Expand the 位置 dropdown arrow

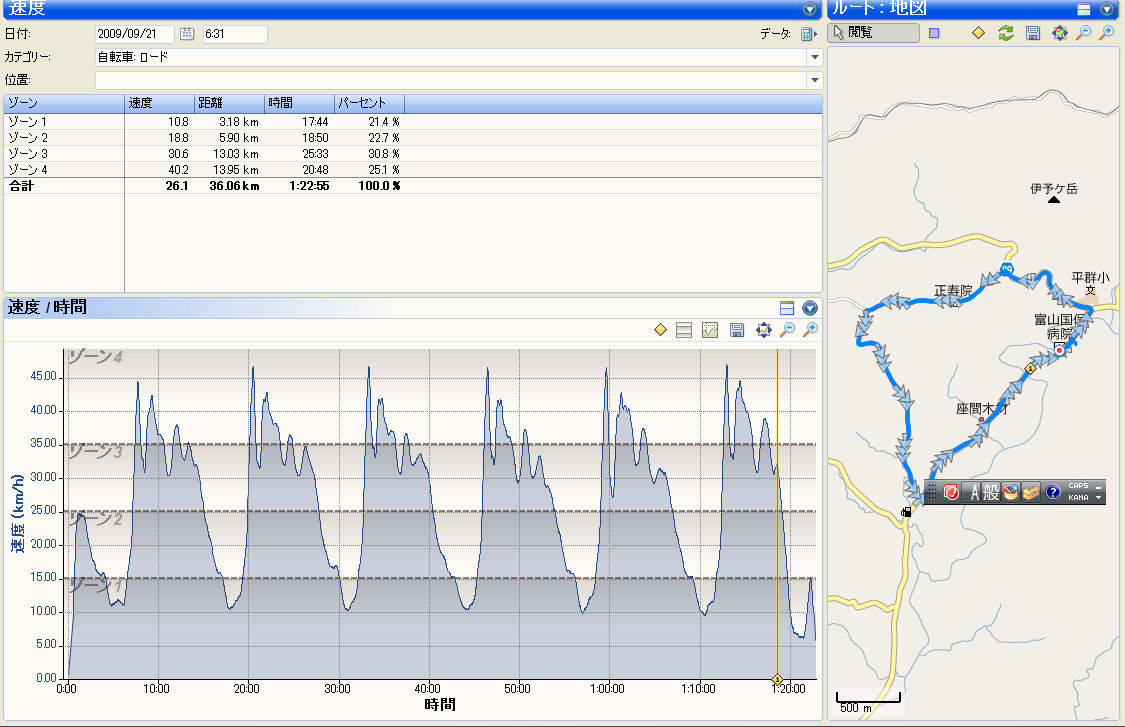coord(814,80)
